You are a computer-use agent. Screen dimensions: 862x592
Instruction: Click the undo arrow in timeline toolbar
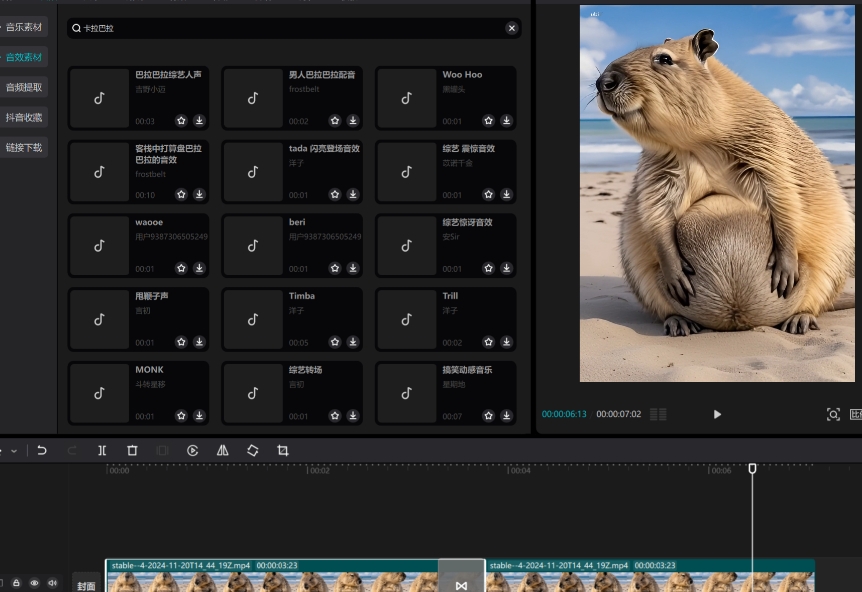coord(42,451)
